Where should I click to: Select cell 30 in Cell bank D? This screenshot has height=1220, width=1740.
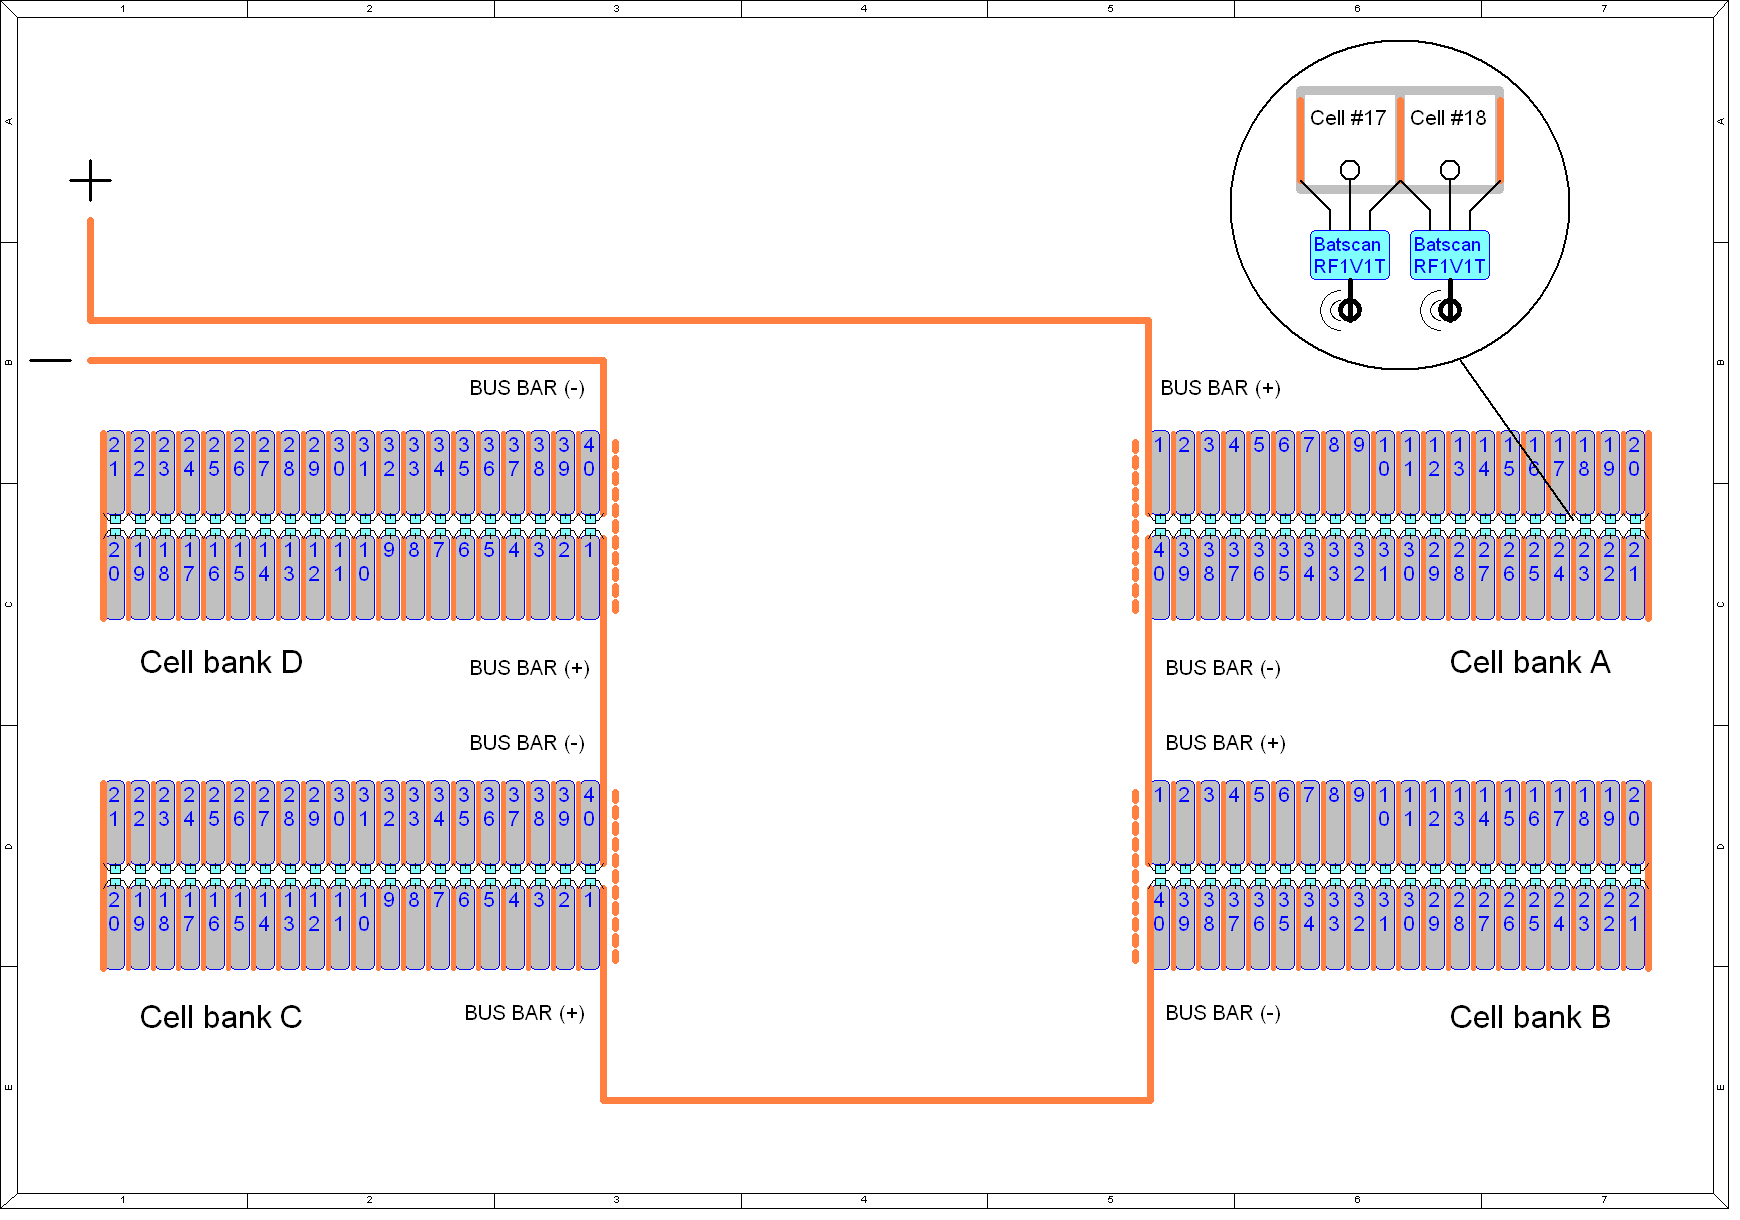click(x=339, y=473)
